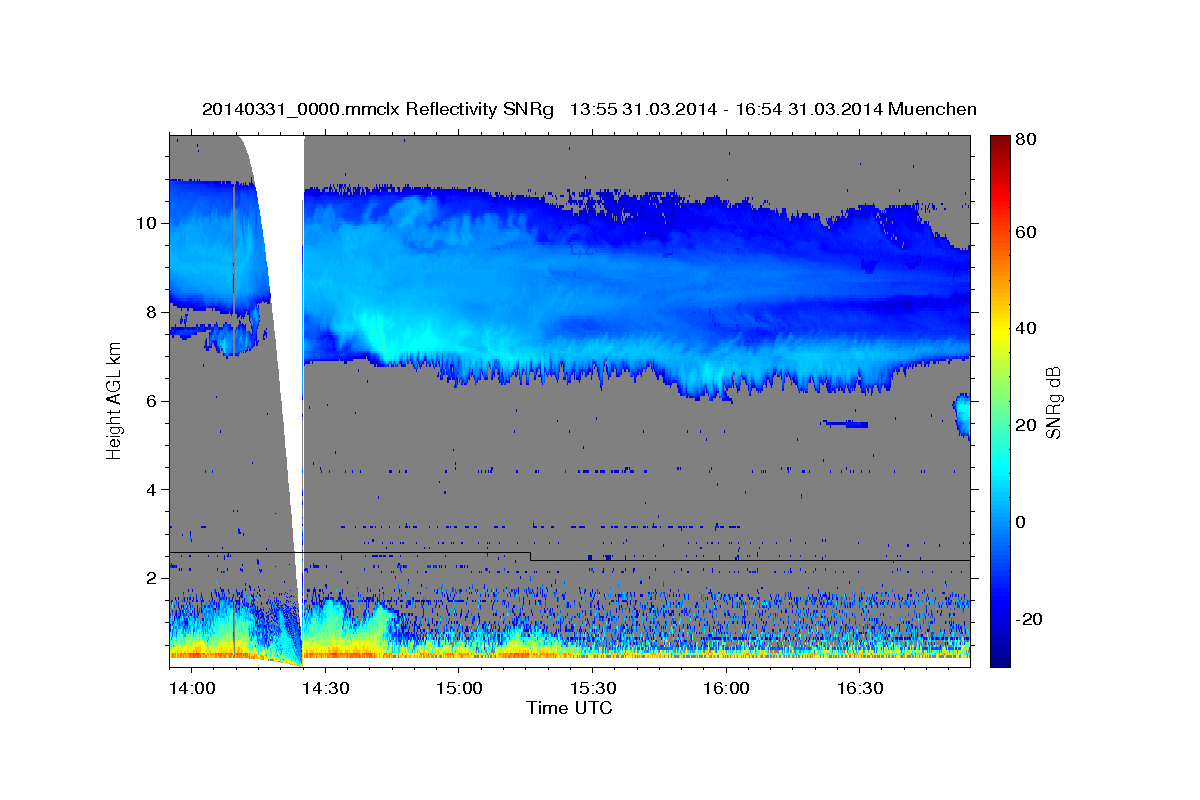Click the 16:00 time tick label
Viewport: 1200px width, 800px height.
[725, 689]
